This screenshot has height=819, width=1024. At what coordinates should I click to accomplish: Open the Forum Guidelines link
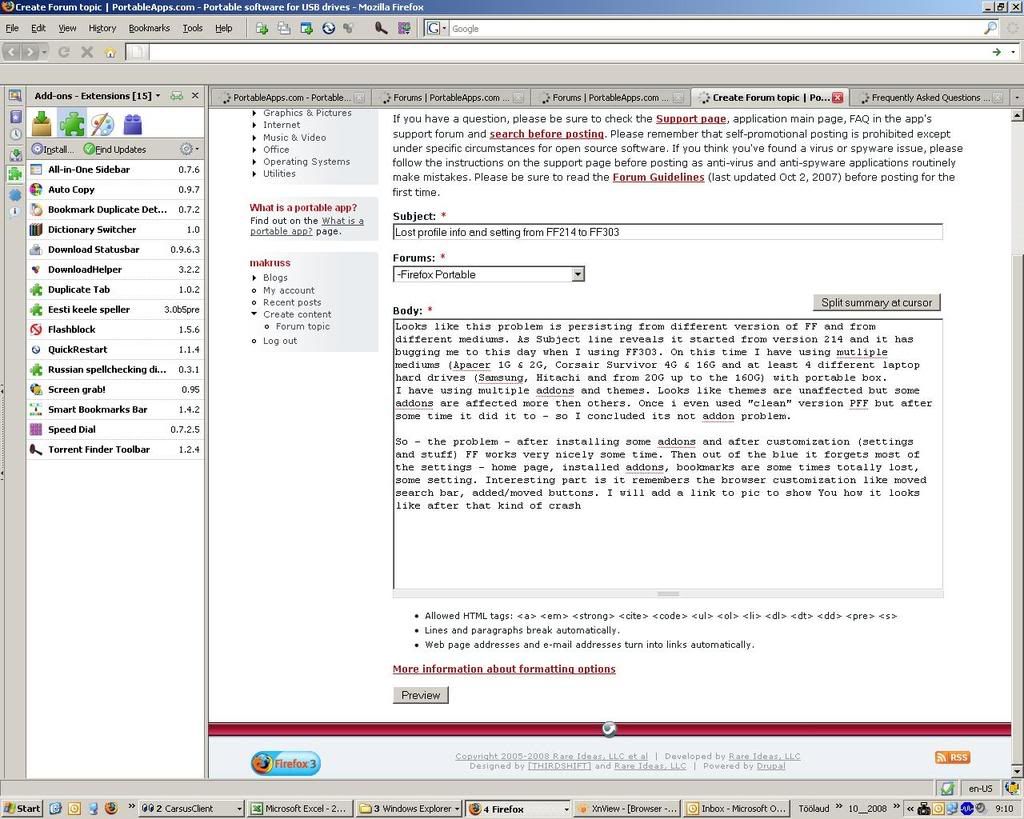click(x=658, y=177)
